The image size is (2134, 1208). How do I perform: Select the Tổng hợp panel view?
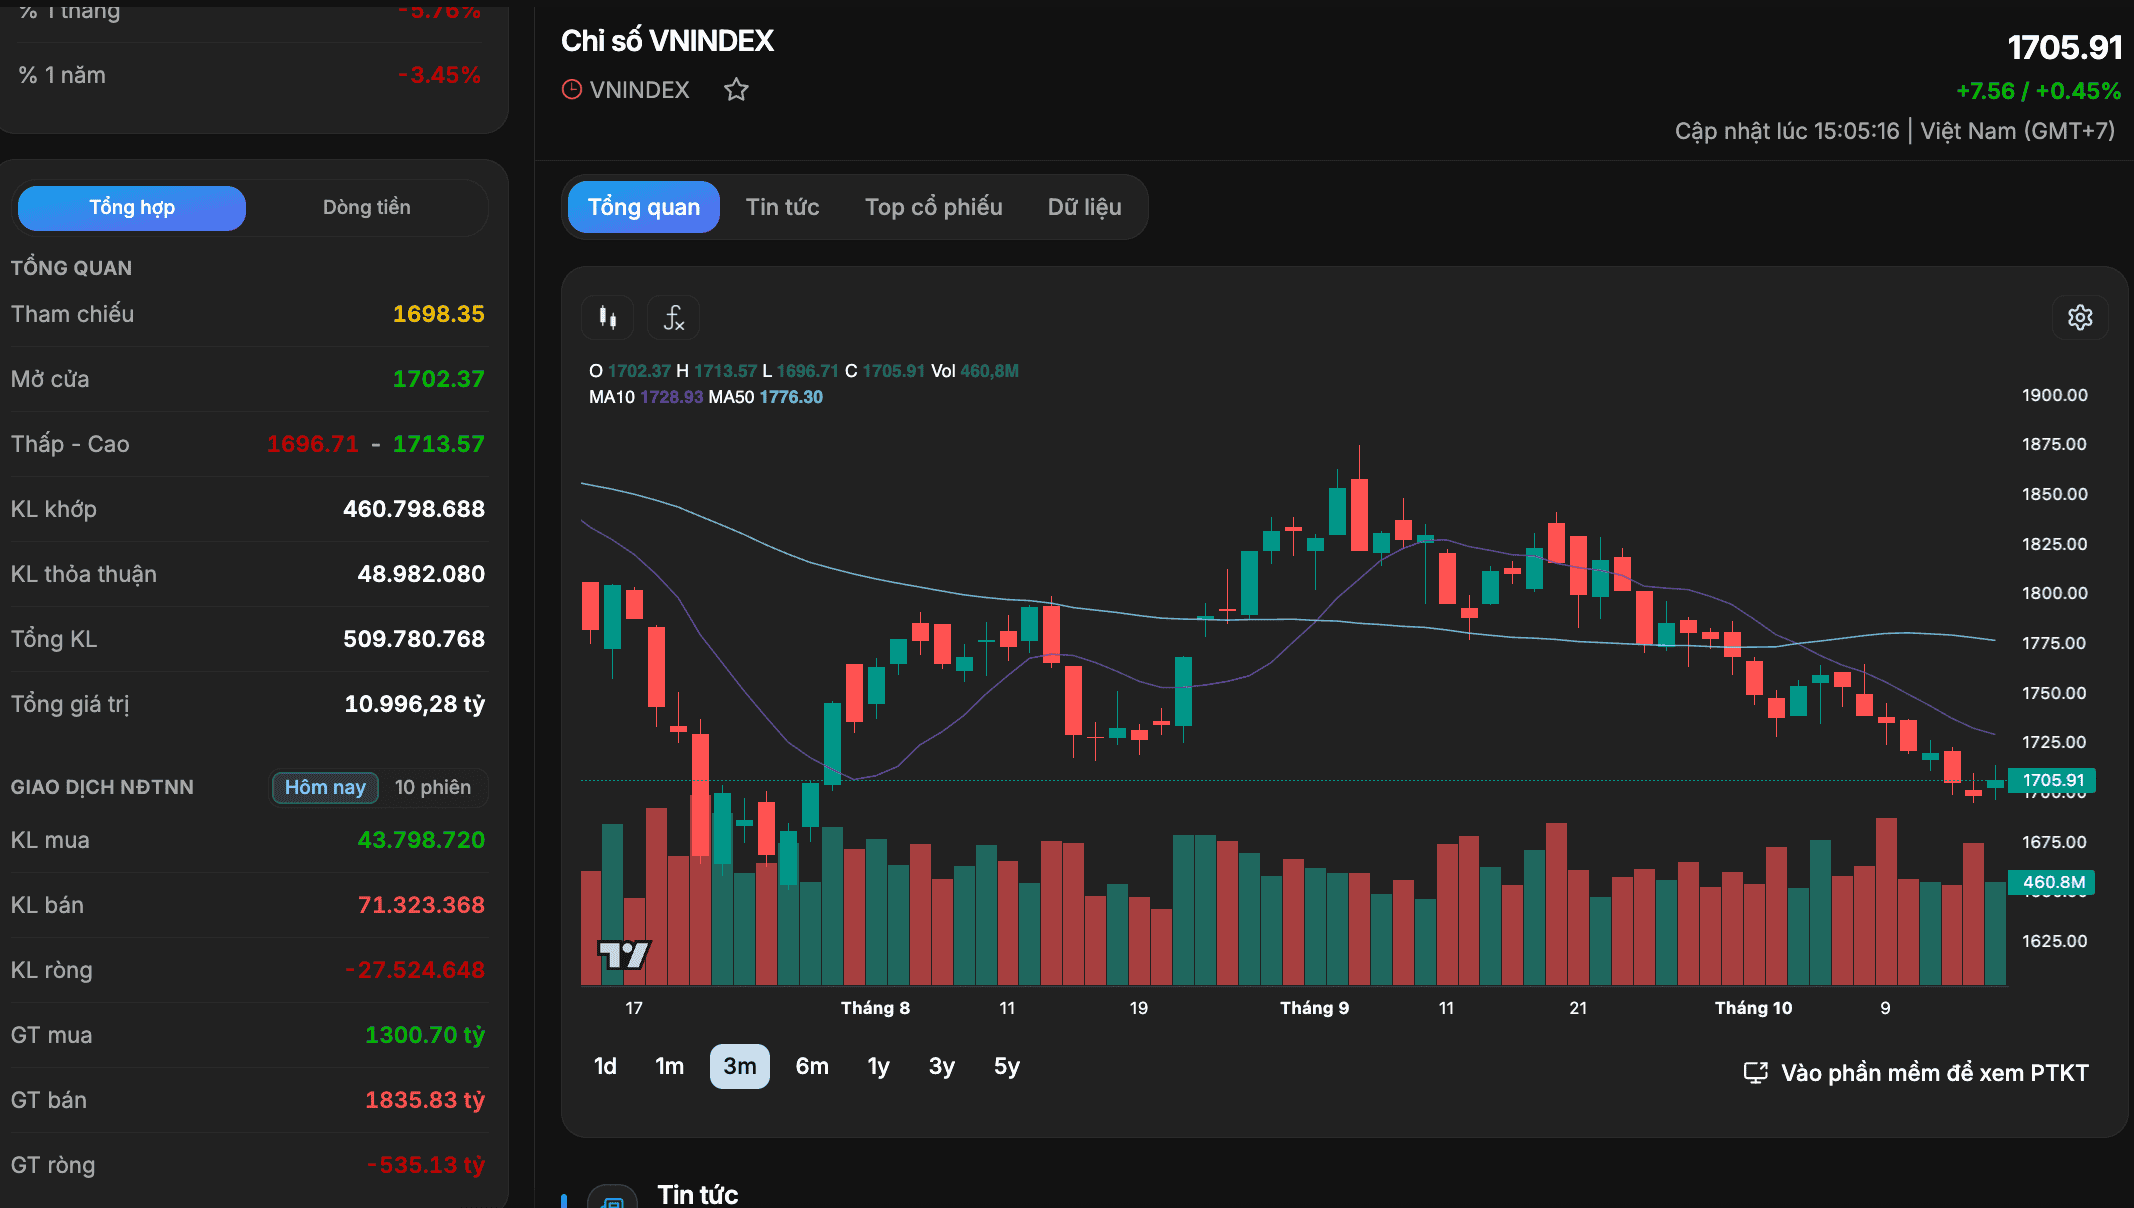tap(132, 208)
